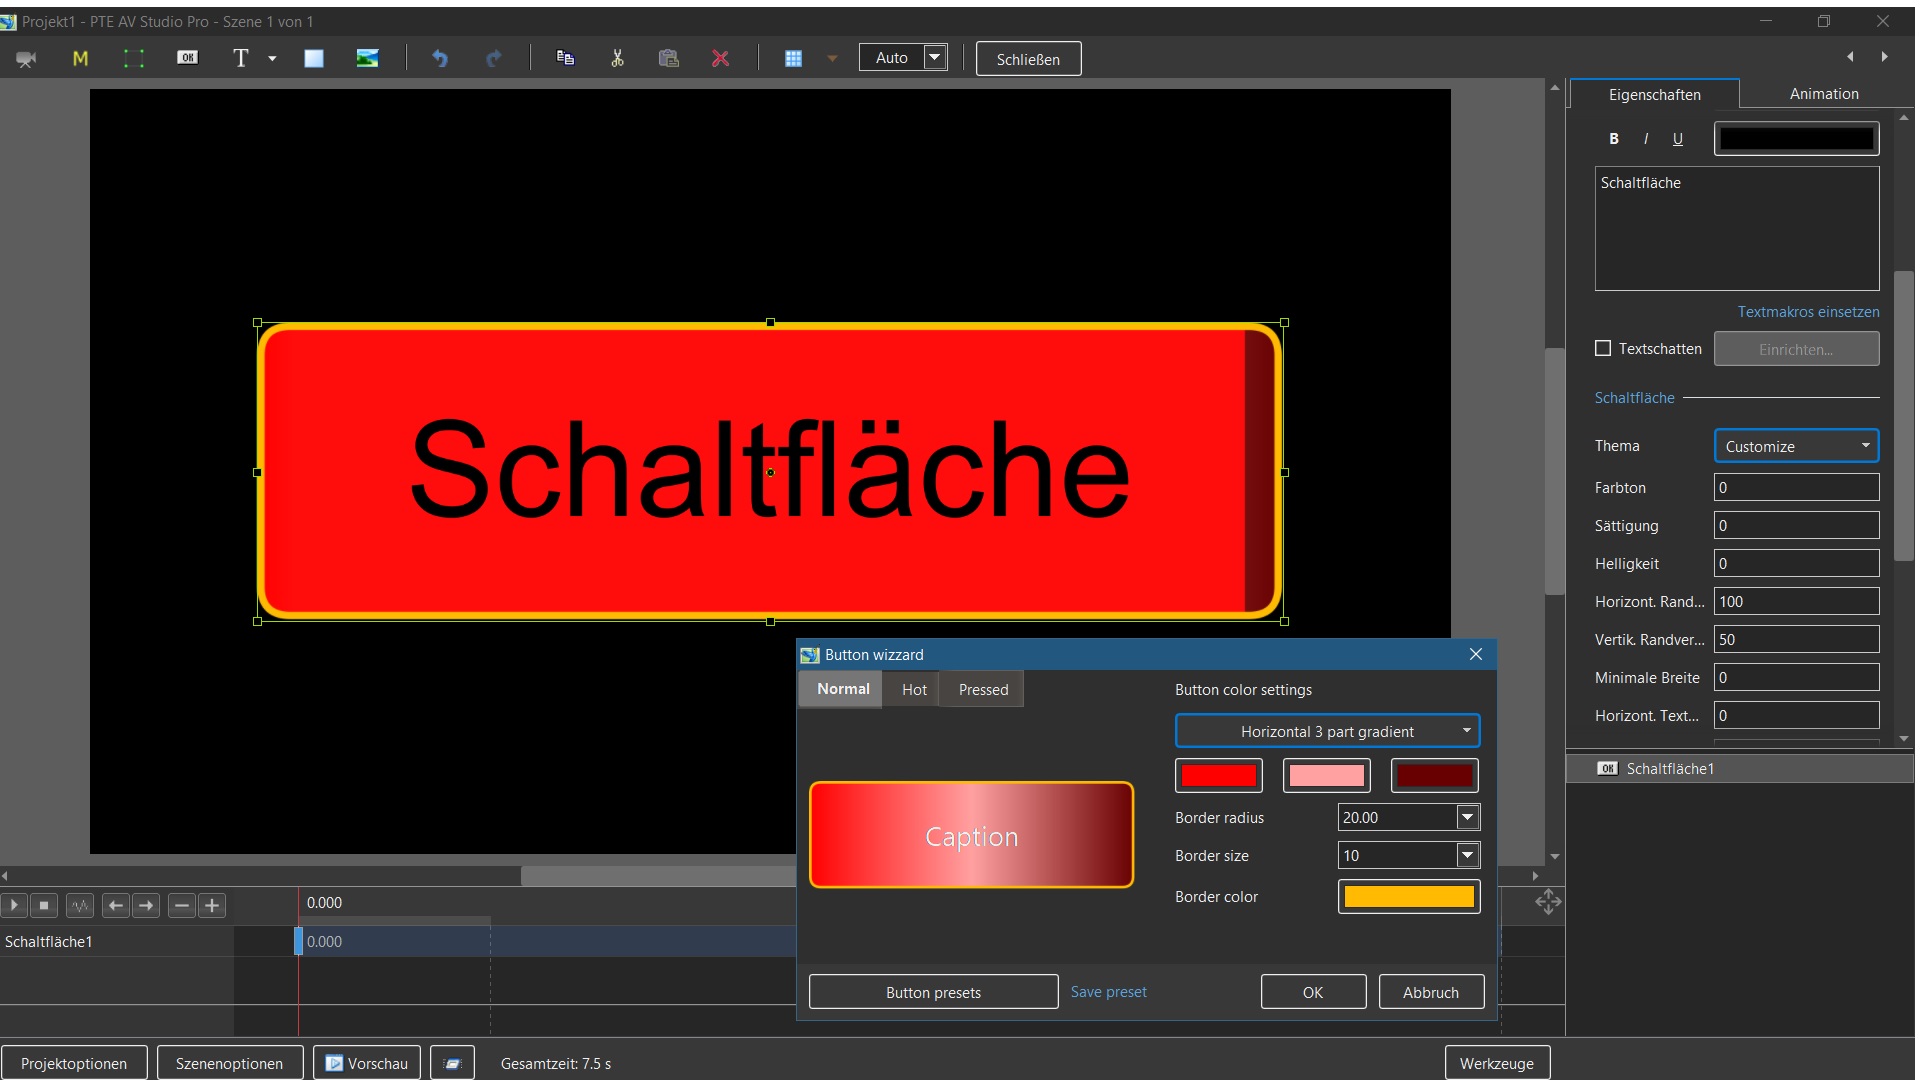Click the add image picture icon
Viewport: 1920px width, 1080px height.
coord(367,58)
